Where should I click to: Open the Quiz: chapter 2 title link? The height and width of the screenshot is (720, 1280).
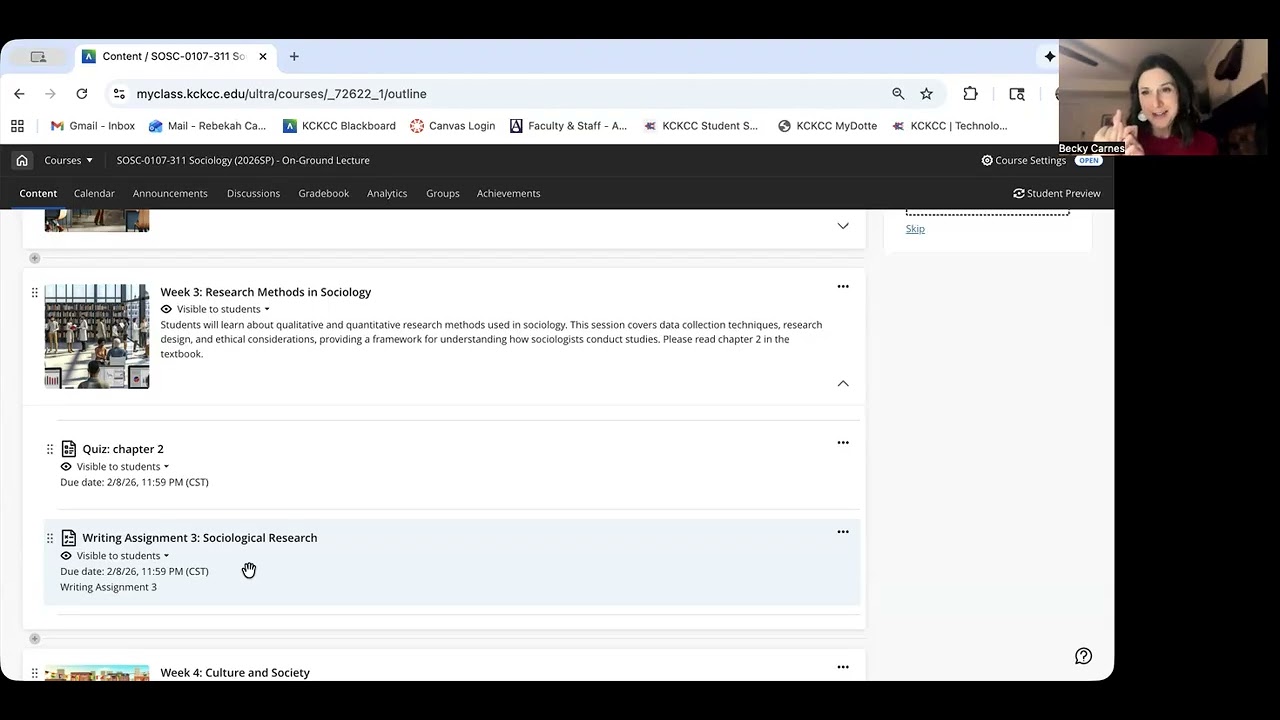(x=123, y=449)
